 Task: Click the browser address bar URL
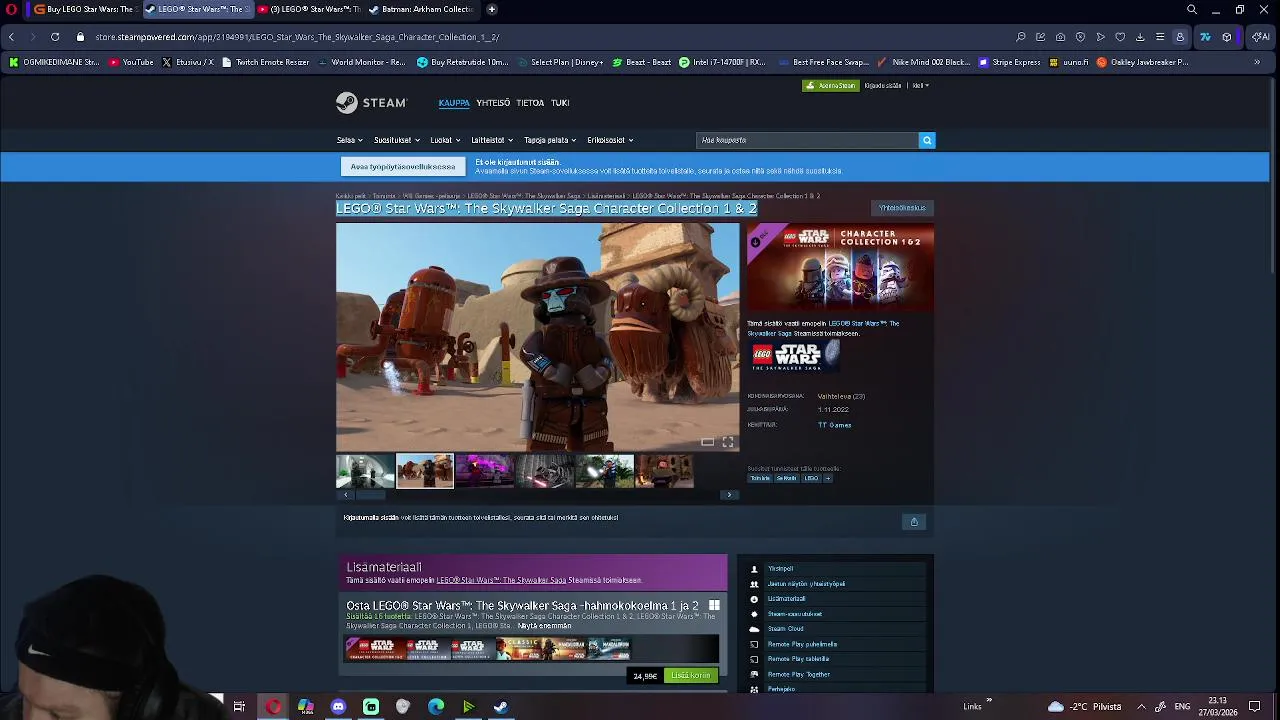click(x=297, y=37)
